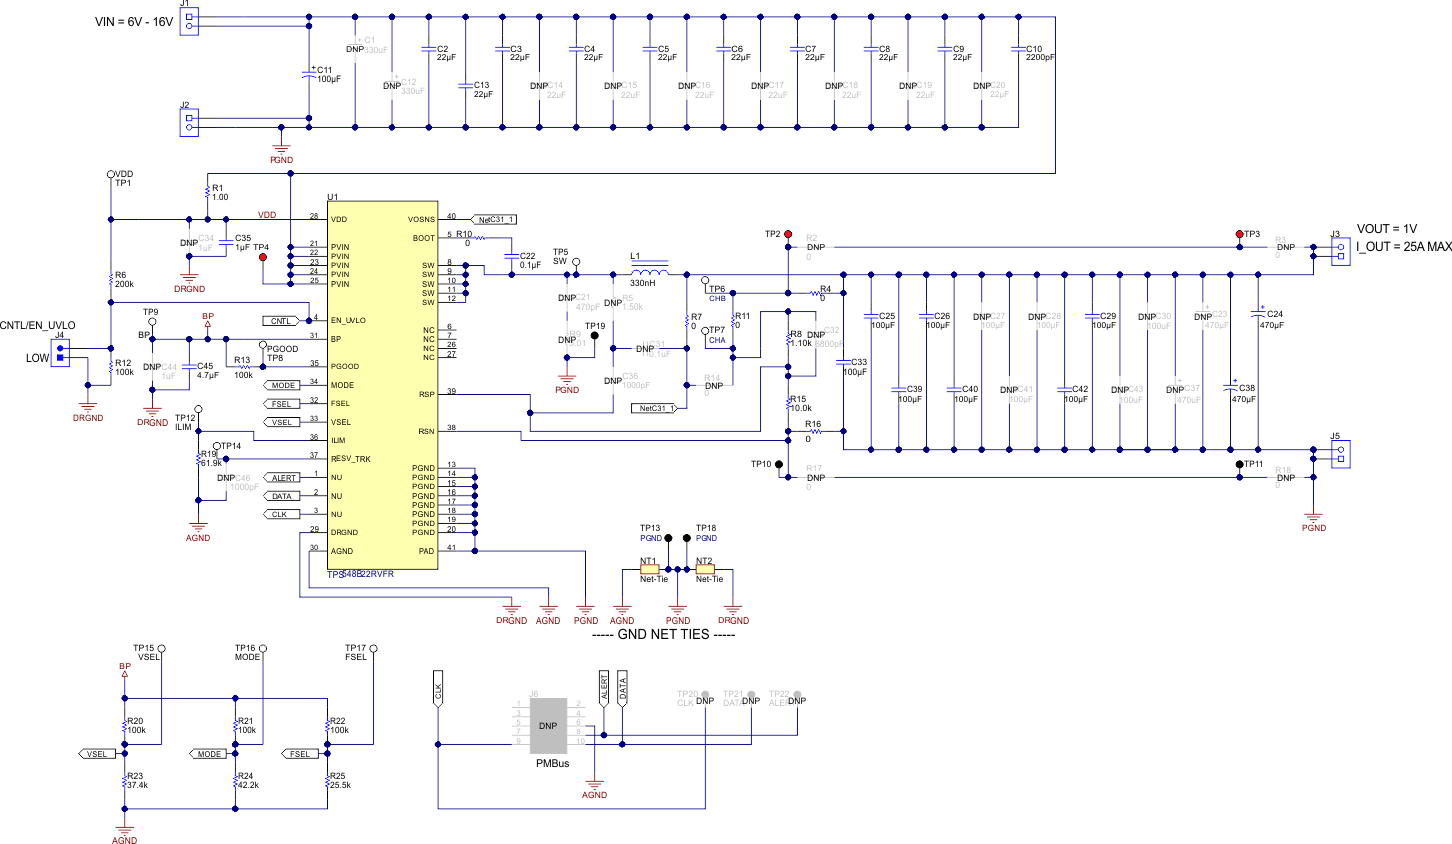Click the C11 100µF polarized capacitor
This screenshot has width=1452, height=844.
tap(309, 74)
